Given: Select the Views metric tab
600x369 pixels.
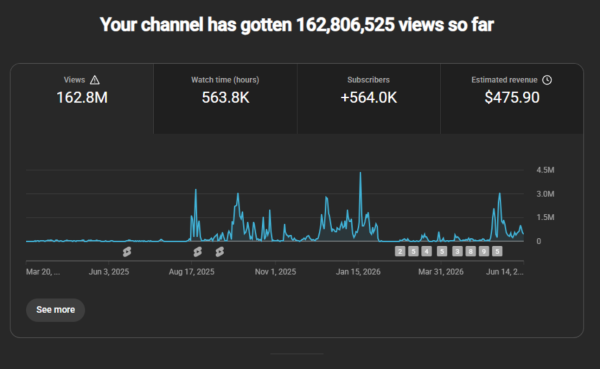Looking at the screenshot, I should click(82, 99).
